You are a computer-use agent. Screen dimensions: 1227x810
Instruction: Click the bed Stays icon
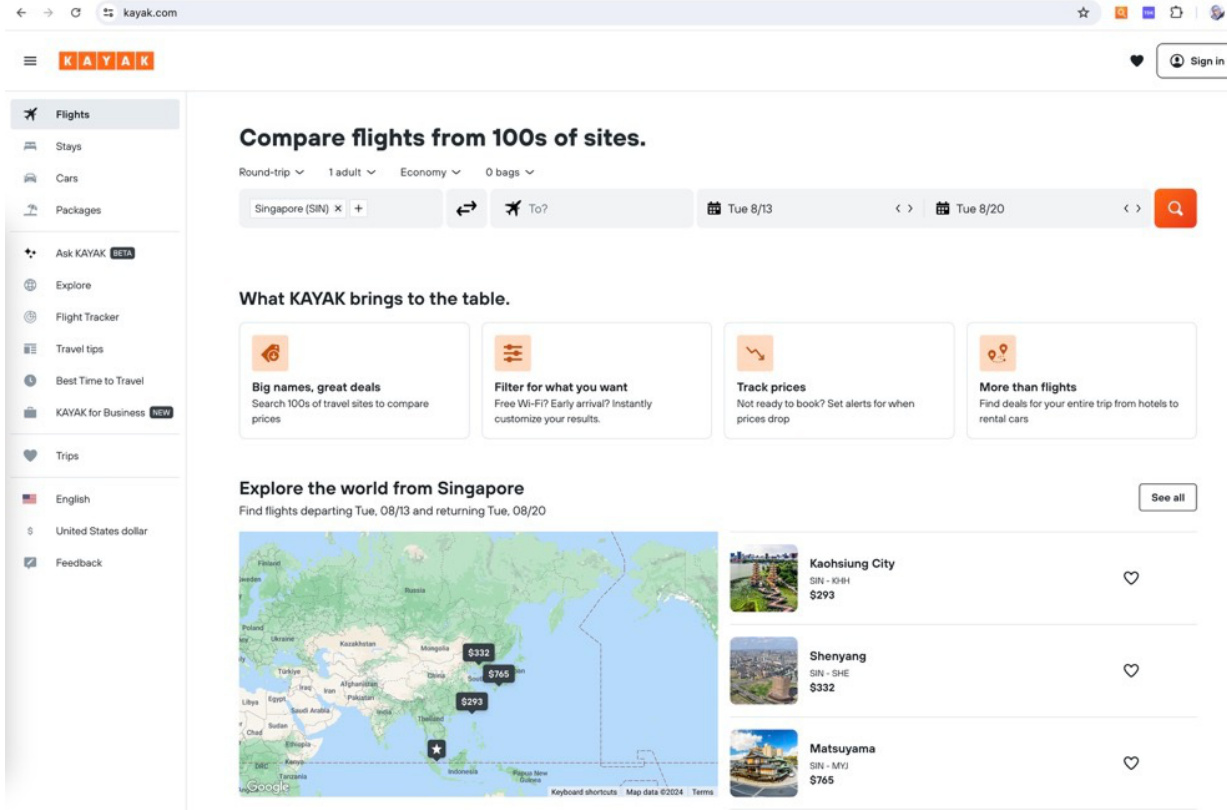coord(30,146)
